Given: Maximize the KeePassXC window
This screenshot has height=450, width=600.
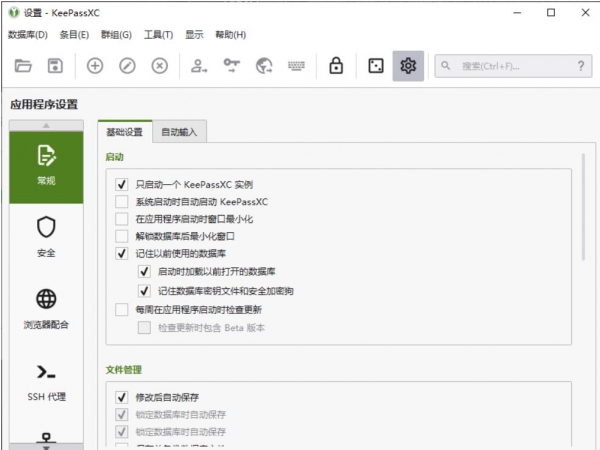Looking at the screenshot, I should 551,13.
